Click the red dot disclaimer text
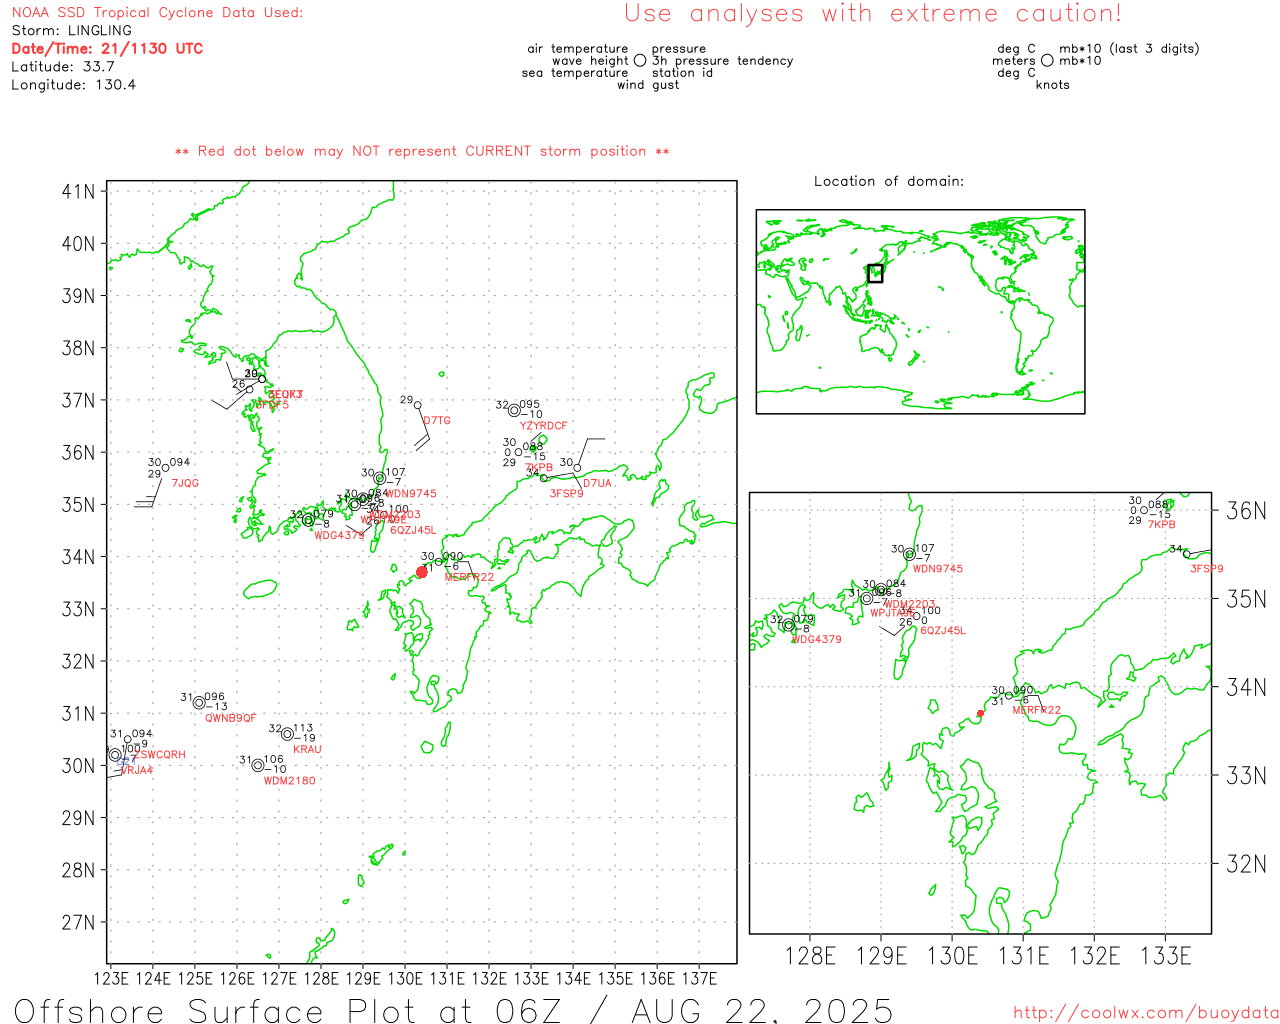Viewport: 1280px width, 1024px height. pos(422,151)
